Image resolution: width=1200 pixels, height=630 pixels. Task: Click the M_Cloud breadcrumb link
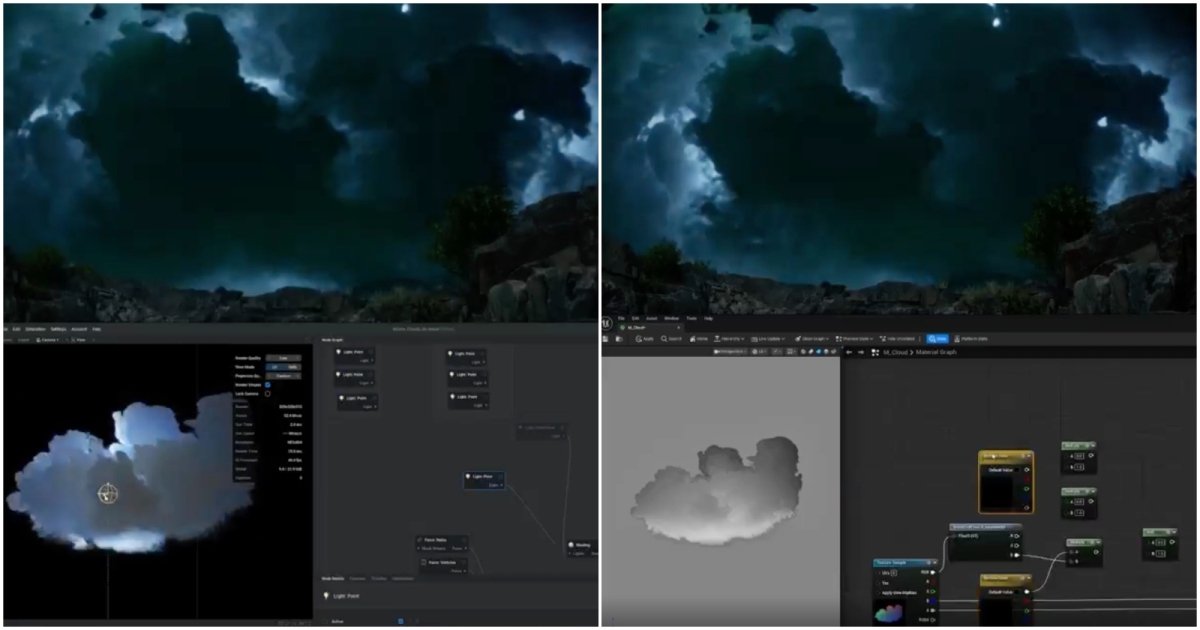[895, 352]
